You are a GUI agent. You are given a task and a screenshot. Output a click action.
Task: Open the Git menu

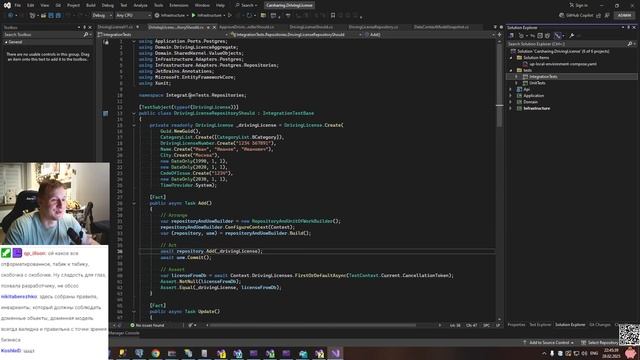pyautogui.click(x=58, y=5)
